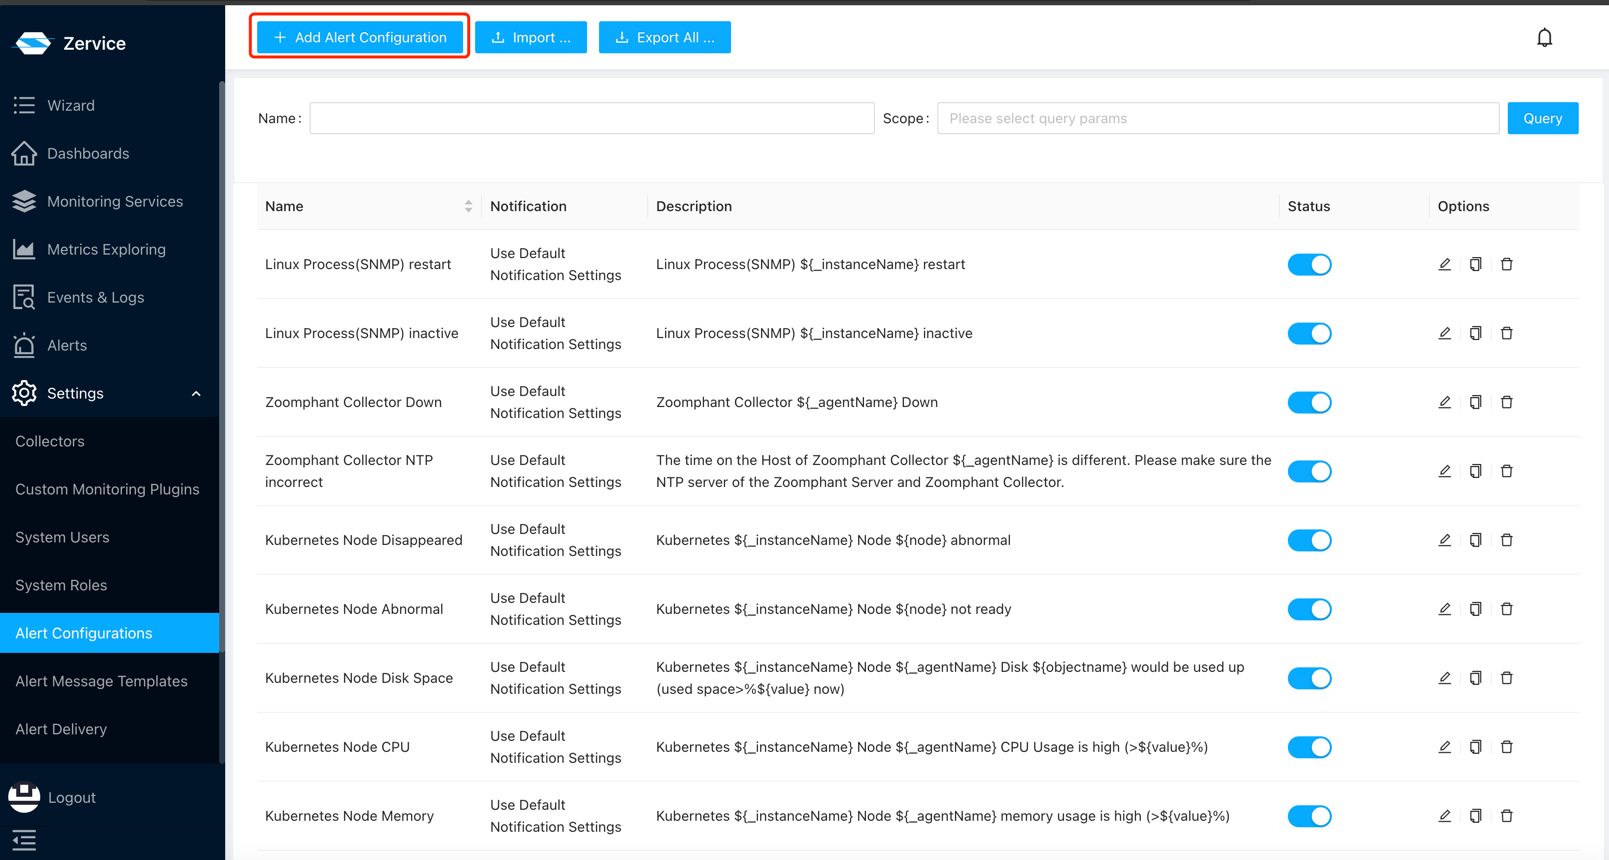Duplicate the Kubernetes Node Disk Space alert

point(1475,678)
